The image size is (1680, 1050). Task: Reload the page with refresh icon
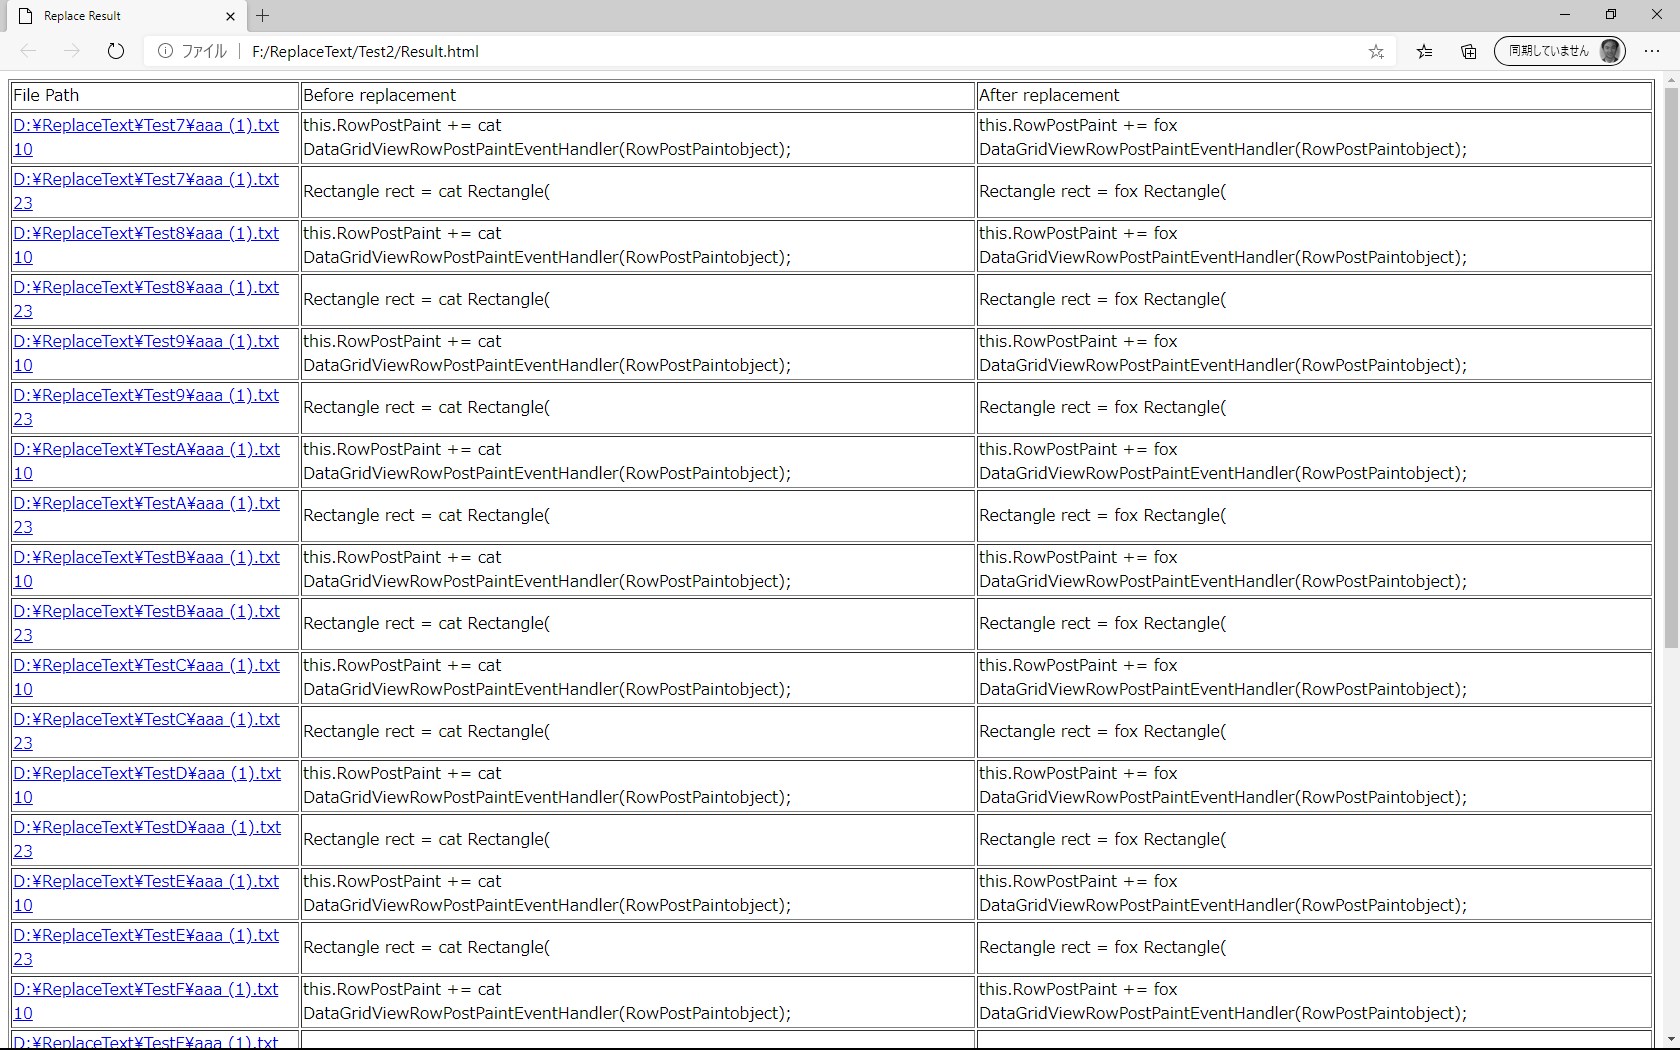(x=116, y=51)
